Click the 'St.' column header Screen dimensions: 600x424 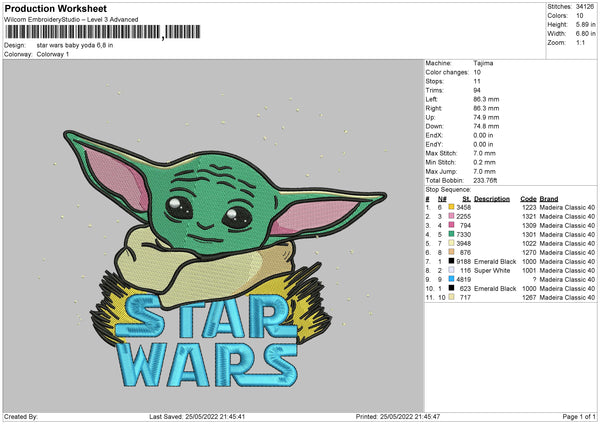click(x=466, y=199)
